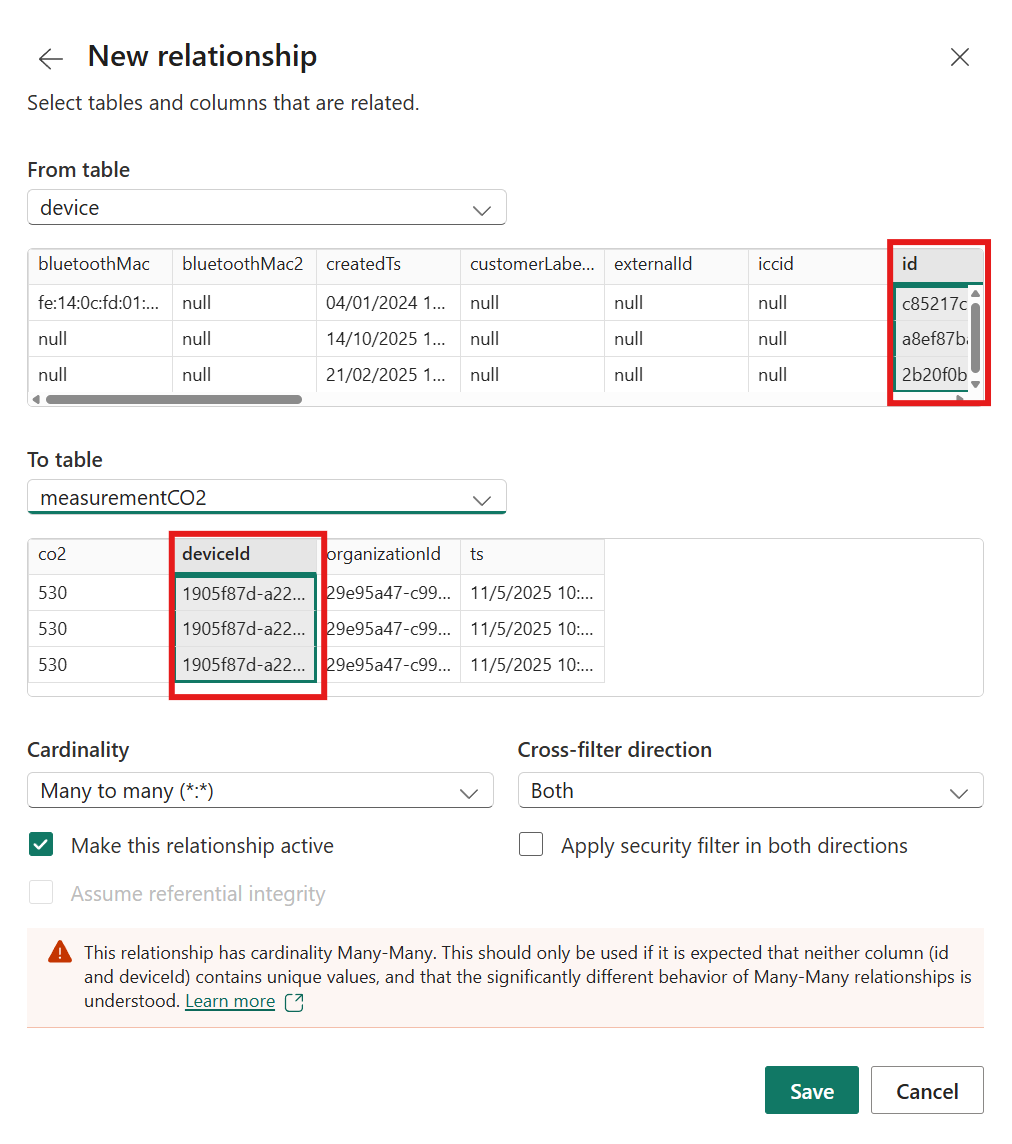
Task: Click the back arrow icon
Action: click(x=50, y=59)
